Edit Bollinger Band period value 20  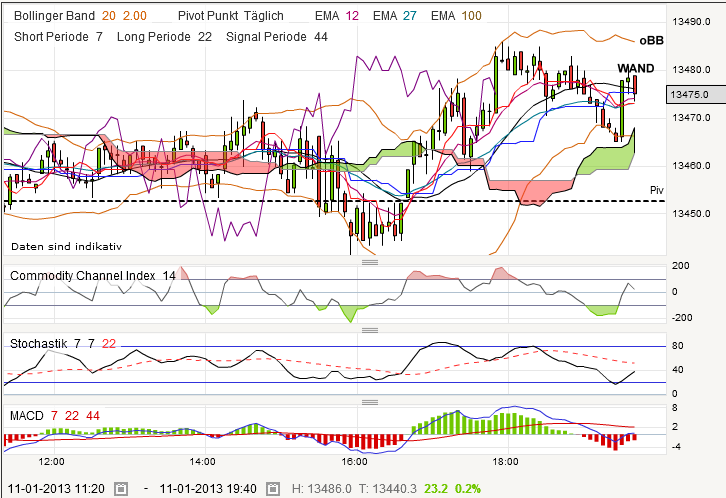pos(109,16)
